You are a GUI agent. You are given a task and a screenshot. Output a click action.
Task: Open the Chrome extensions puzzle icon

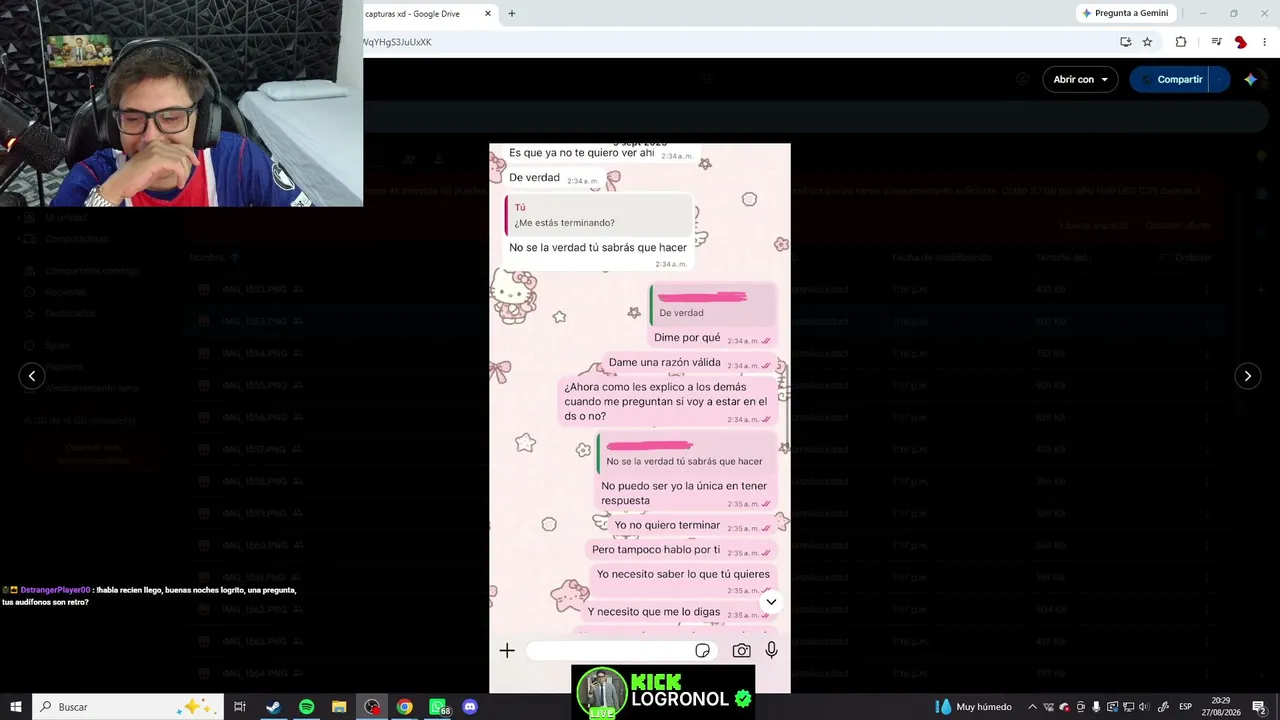click(1181, 42)
